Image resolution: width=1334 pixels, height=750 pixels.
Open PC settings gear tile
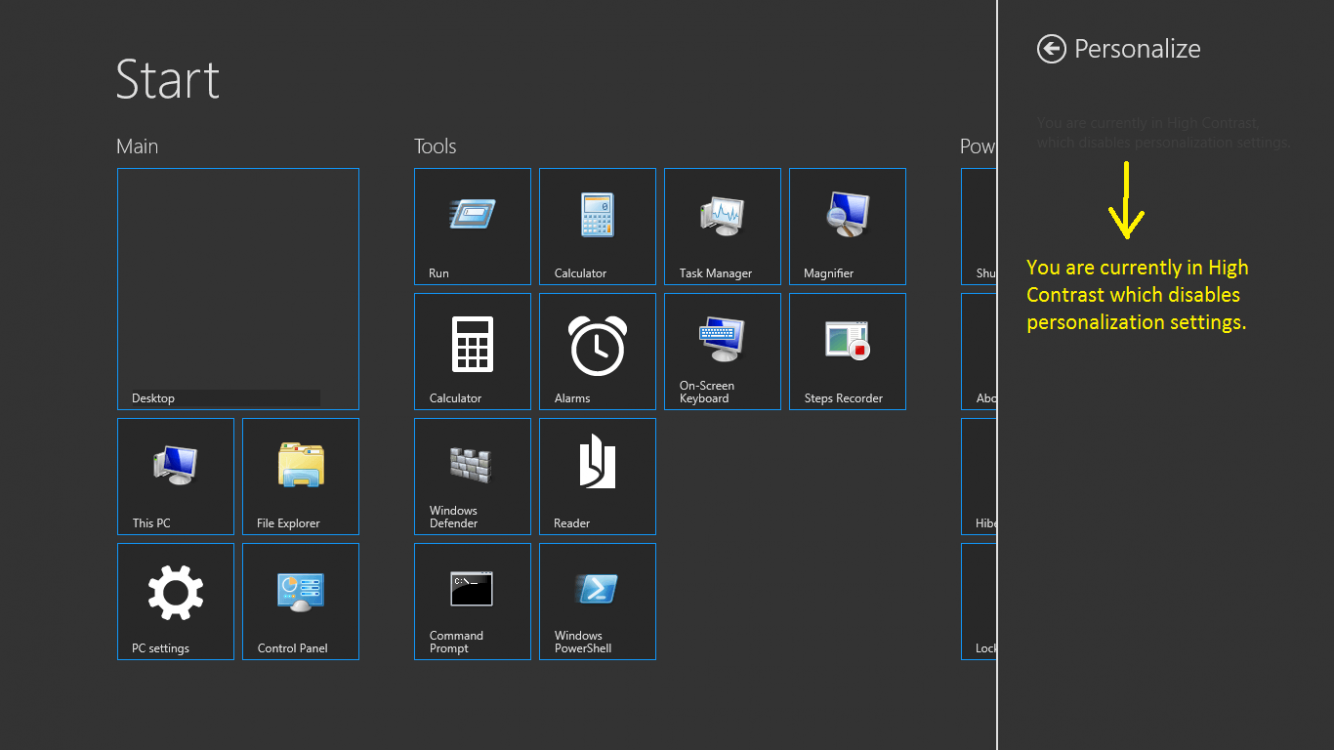point(175,602)
